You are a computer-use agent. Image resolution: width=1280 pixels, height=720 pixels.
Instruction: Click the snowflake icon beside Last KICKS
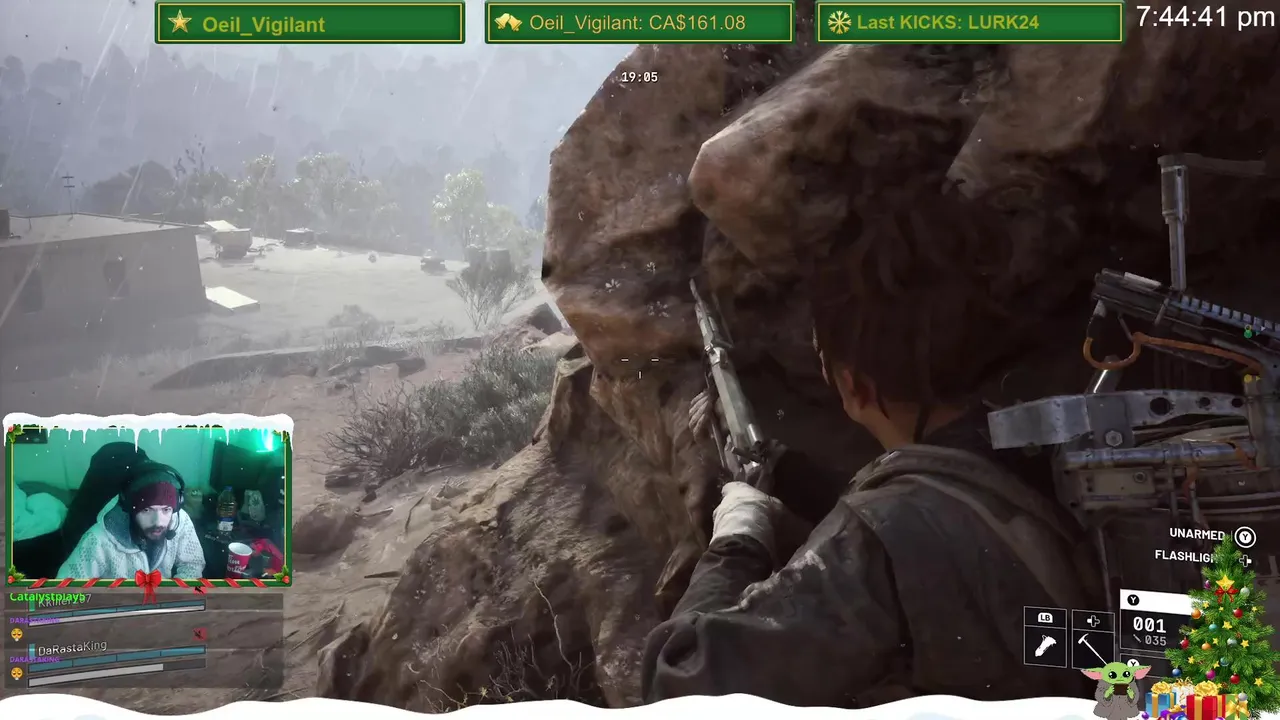point(840,22)
